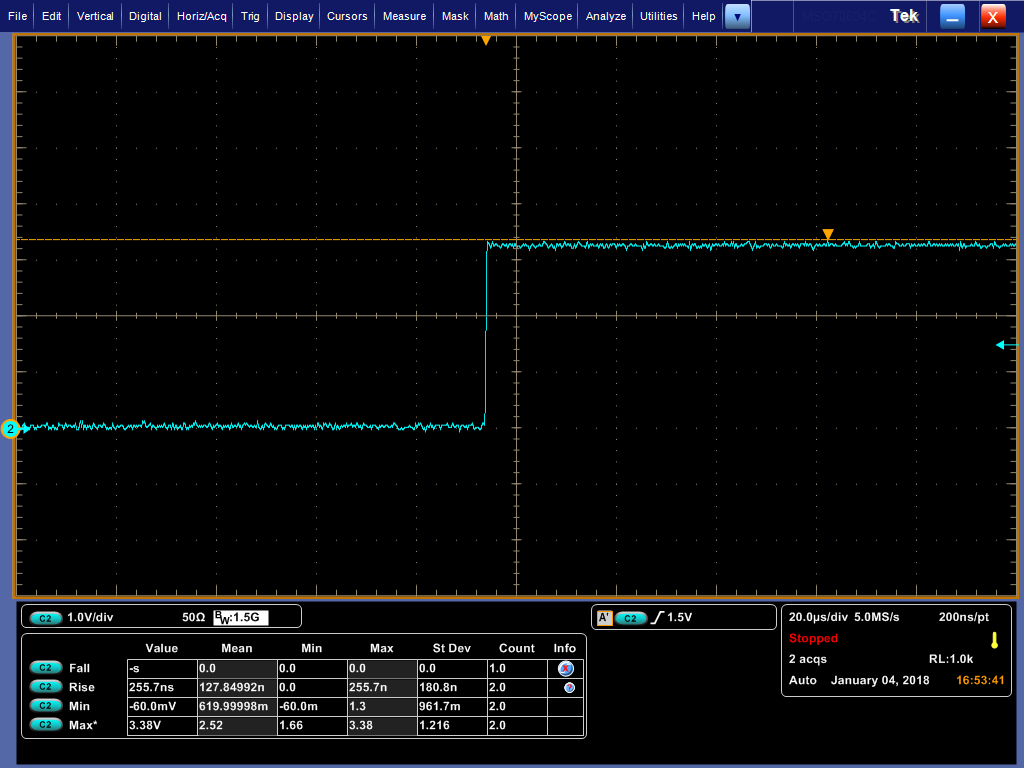
Task: Open the Trig menu
Action: (x=250, y=16)
